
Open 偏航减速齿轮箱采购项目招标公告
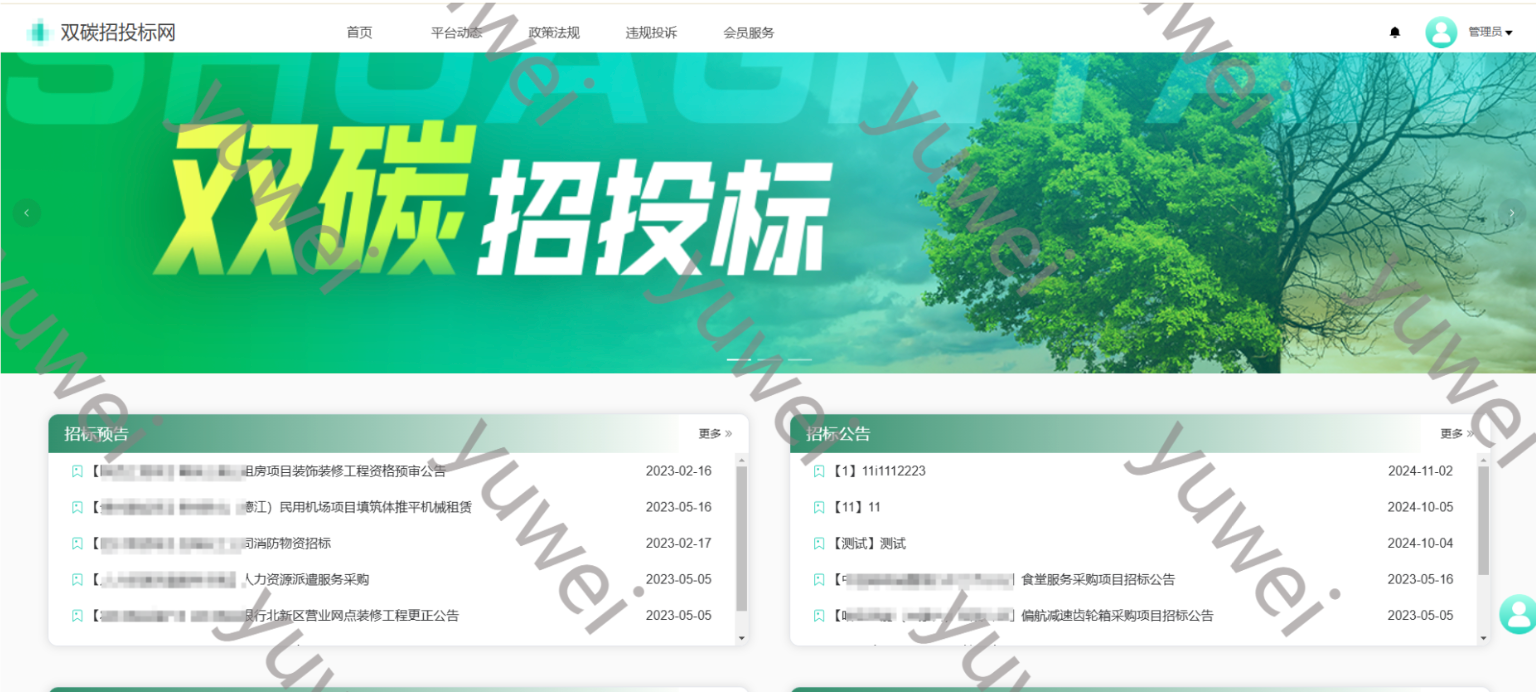click(x=1023, y=615)
